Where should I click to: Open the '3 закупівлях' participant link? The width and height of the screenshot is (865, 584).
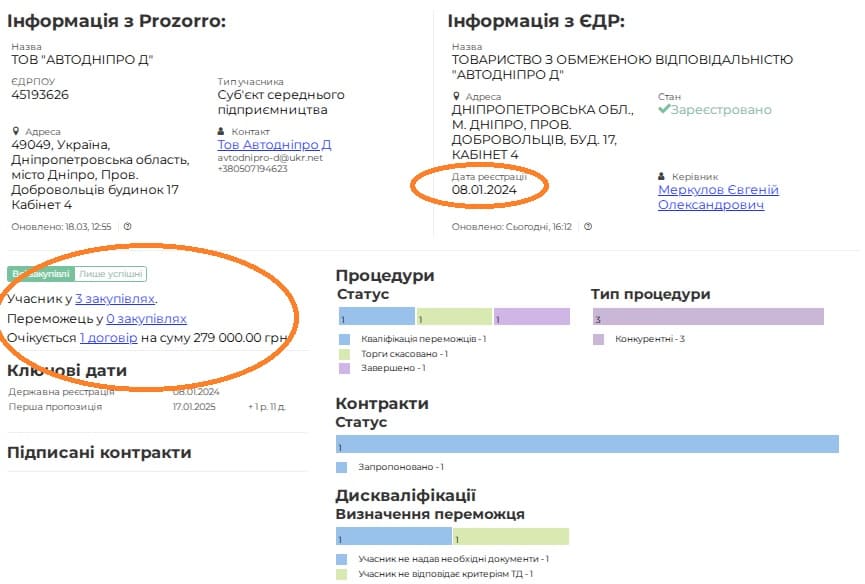pyautogui.click(x=115, y=298)
